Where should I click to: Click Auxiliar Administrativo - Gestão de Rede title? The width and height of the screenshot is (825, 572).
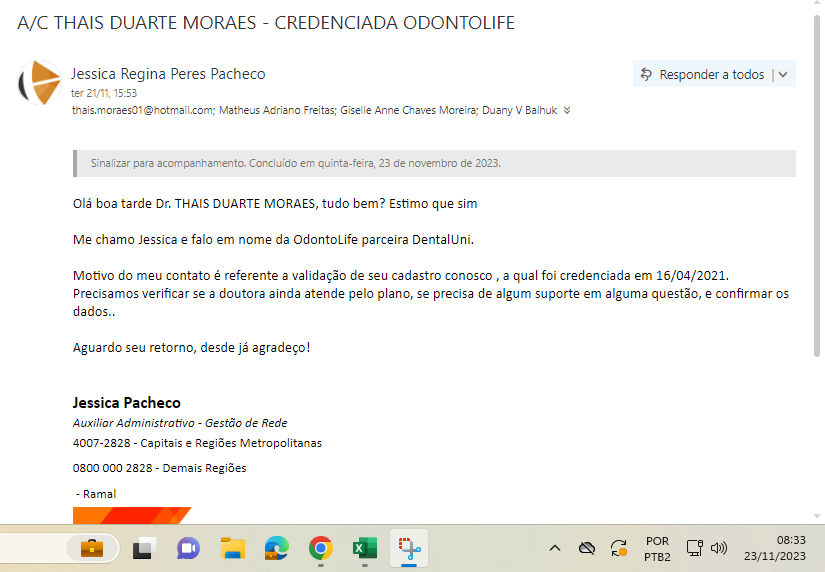(180, 423)
